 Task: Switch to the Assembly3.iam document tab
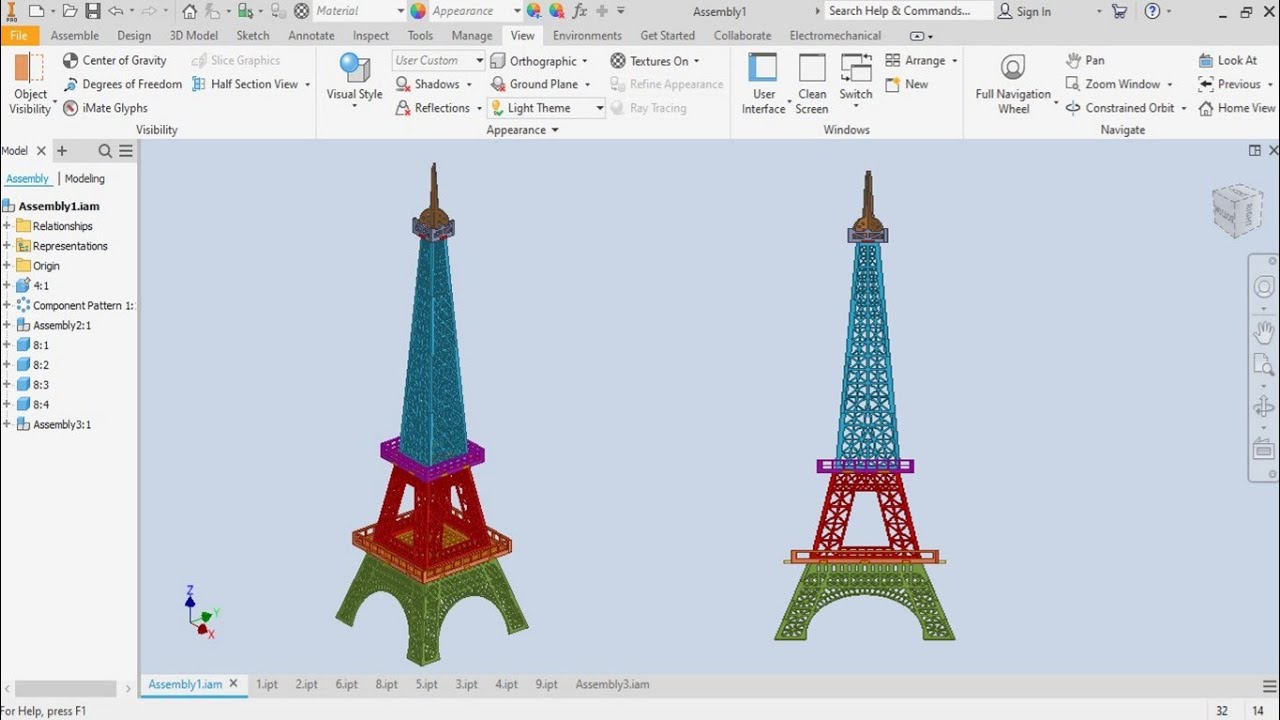click(612, 684)
